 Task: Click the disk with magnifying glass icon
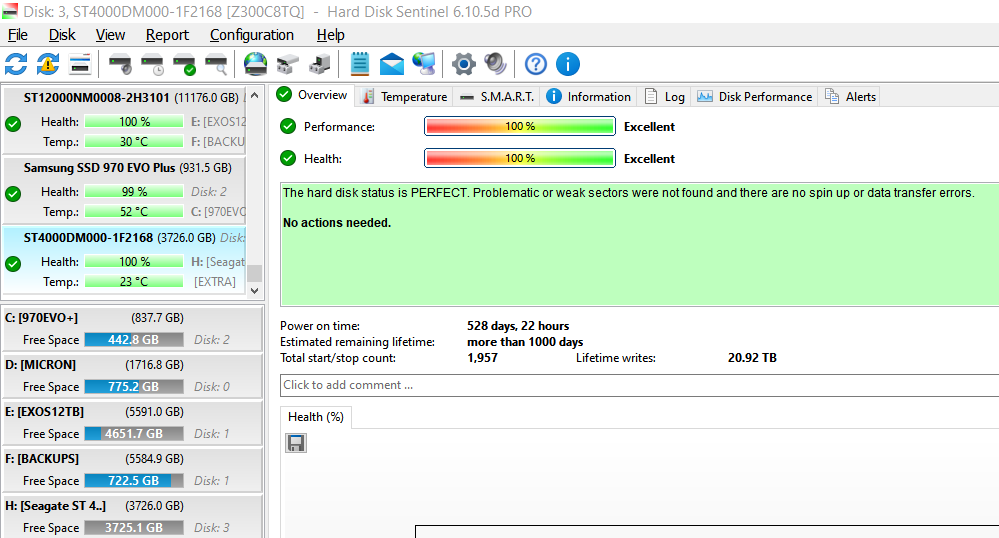[216, 64]
